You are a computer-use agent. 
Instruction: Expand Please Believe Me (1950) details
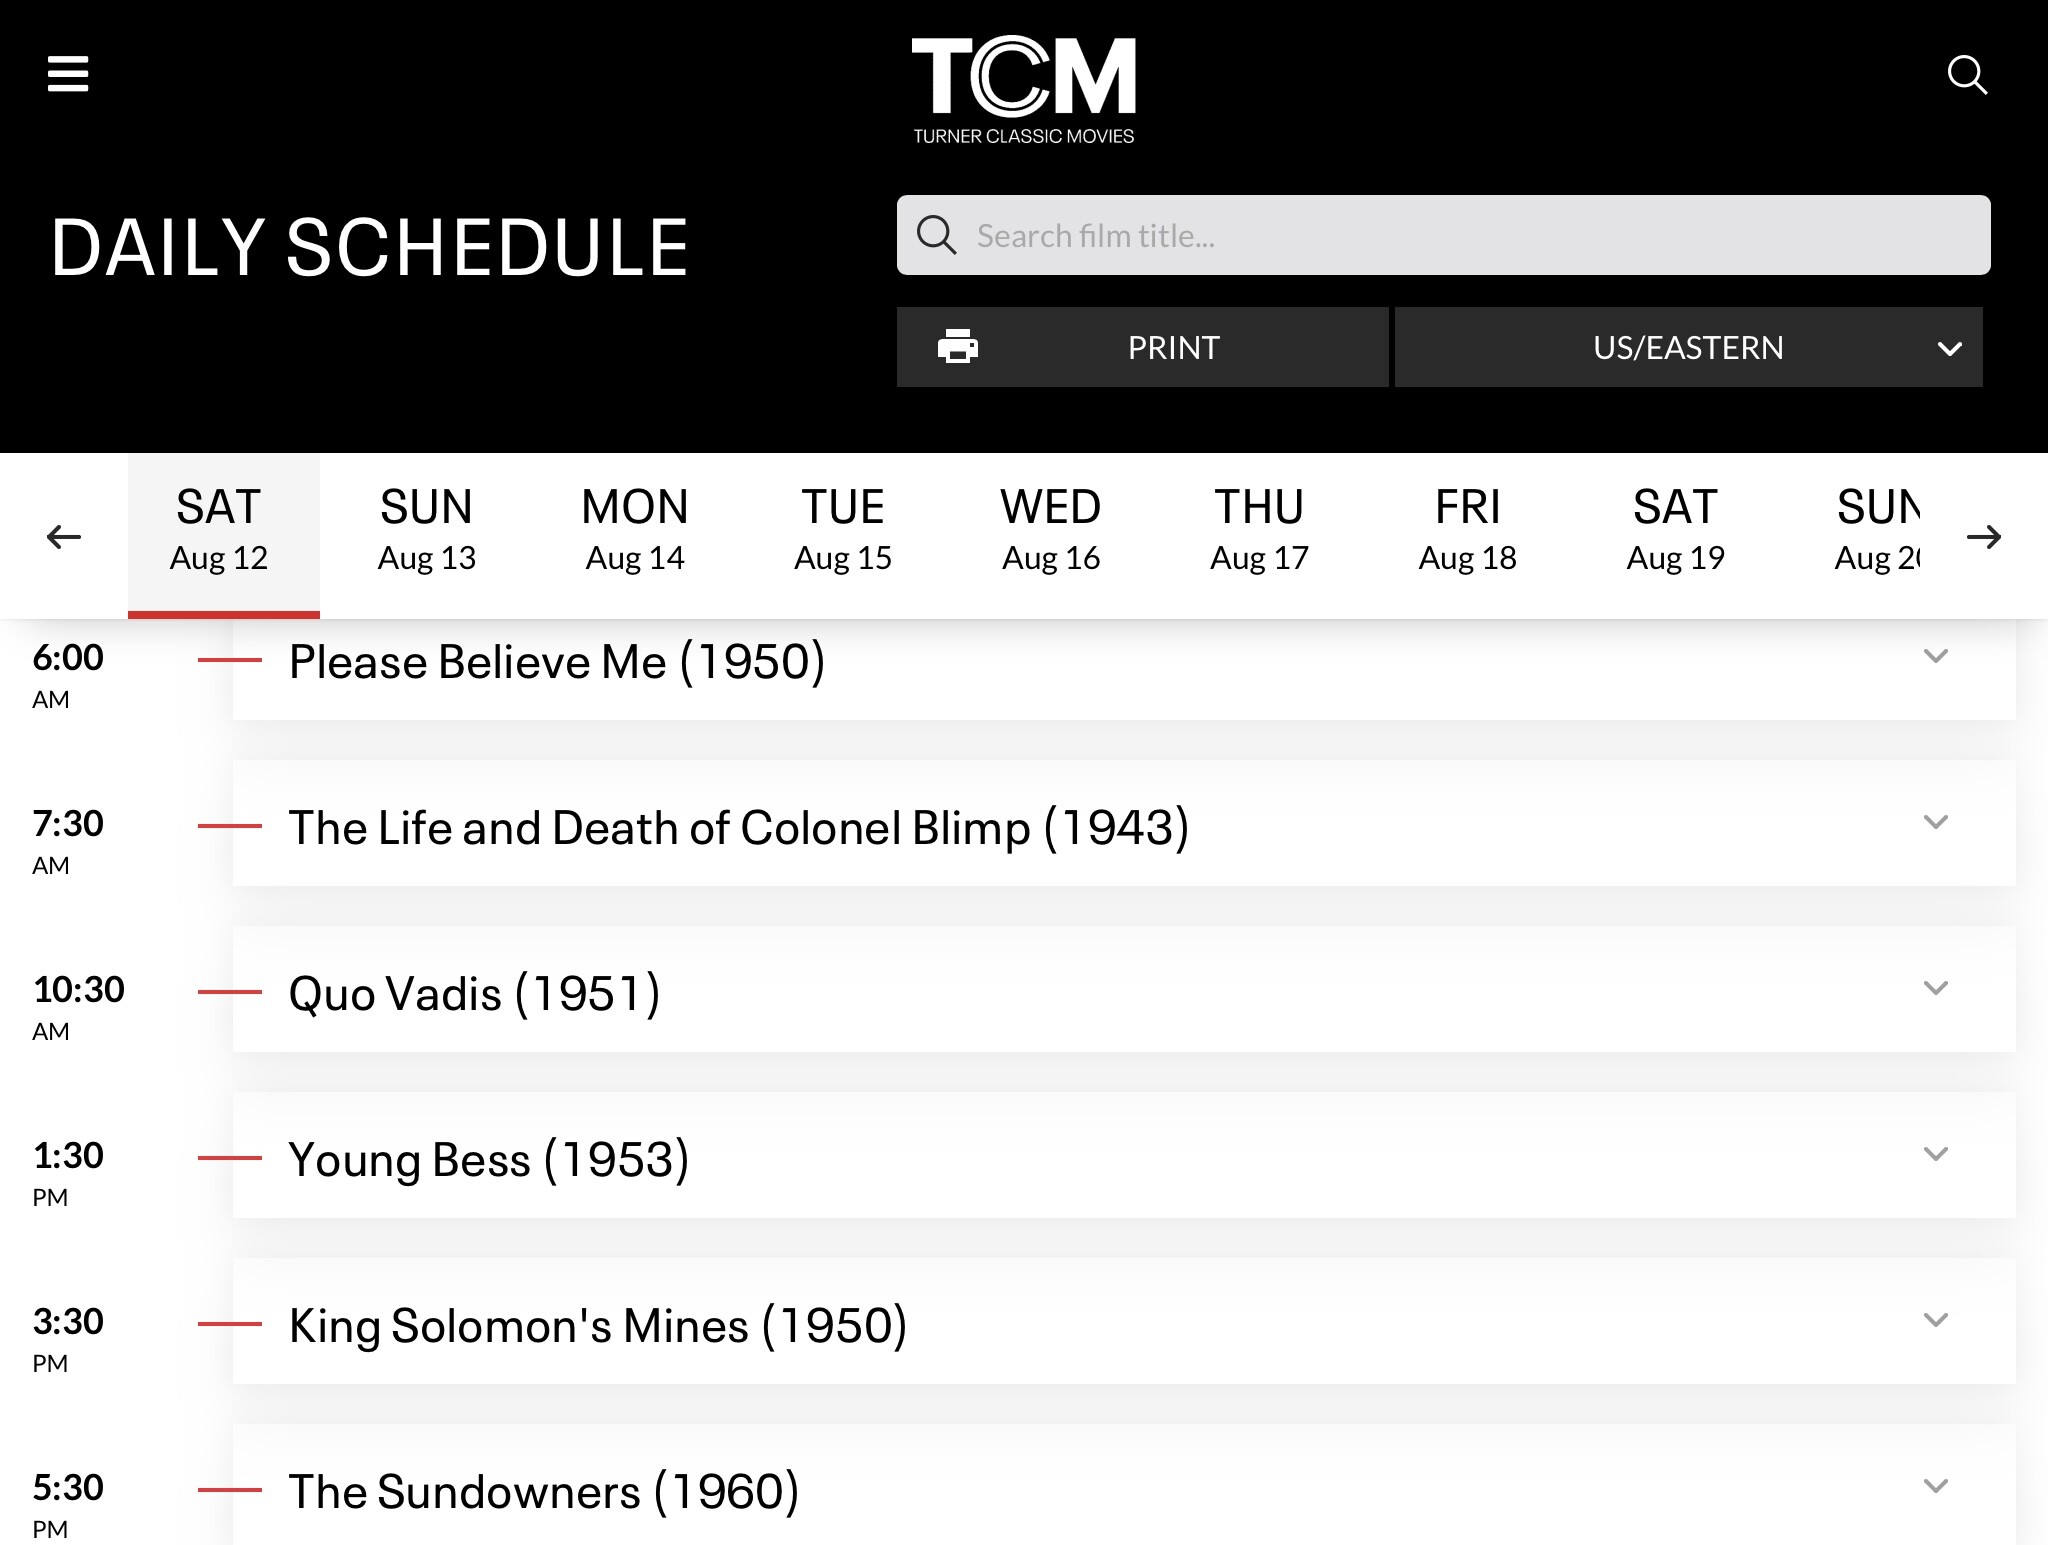tap(1936, 656)
